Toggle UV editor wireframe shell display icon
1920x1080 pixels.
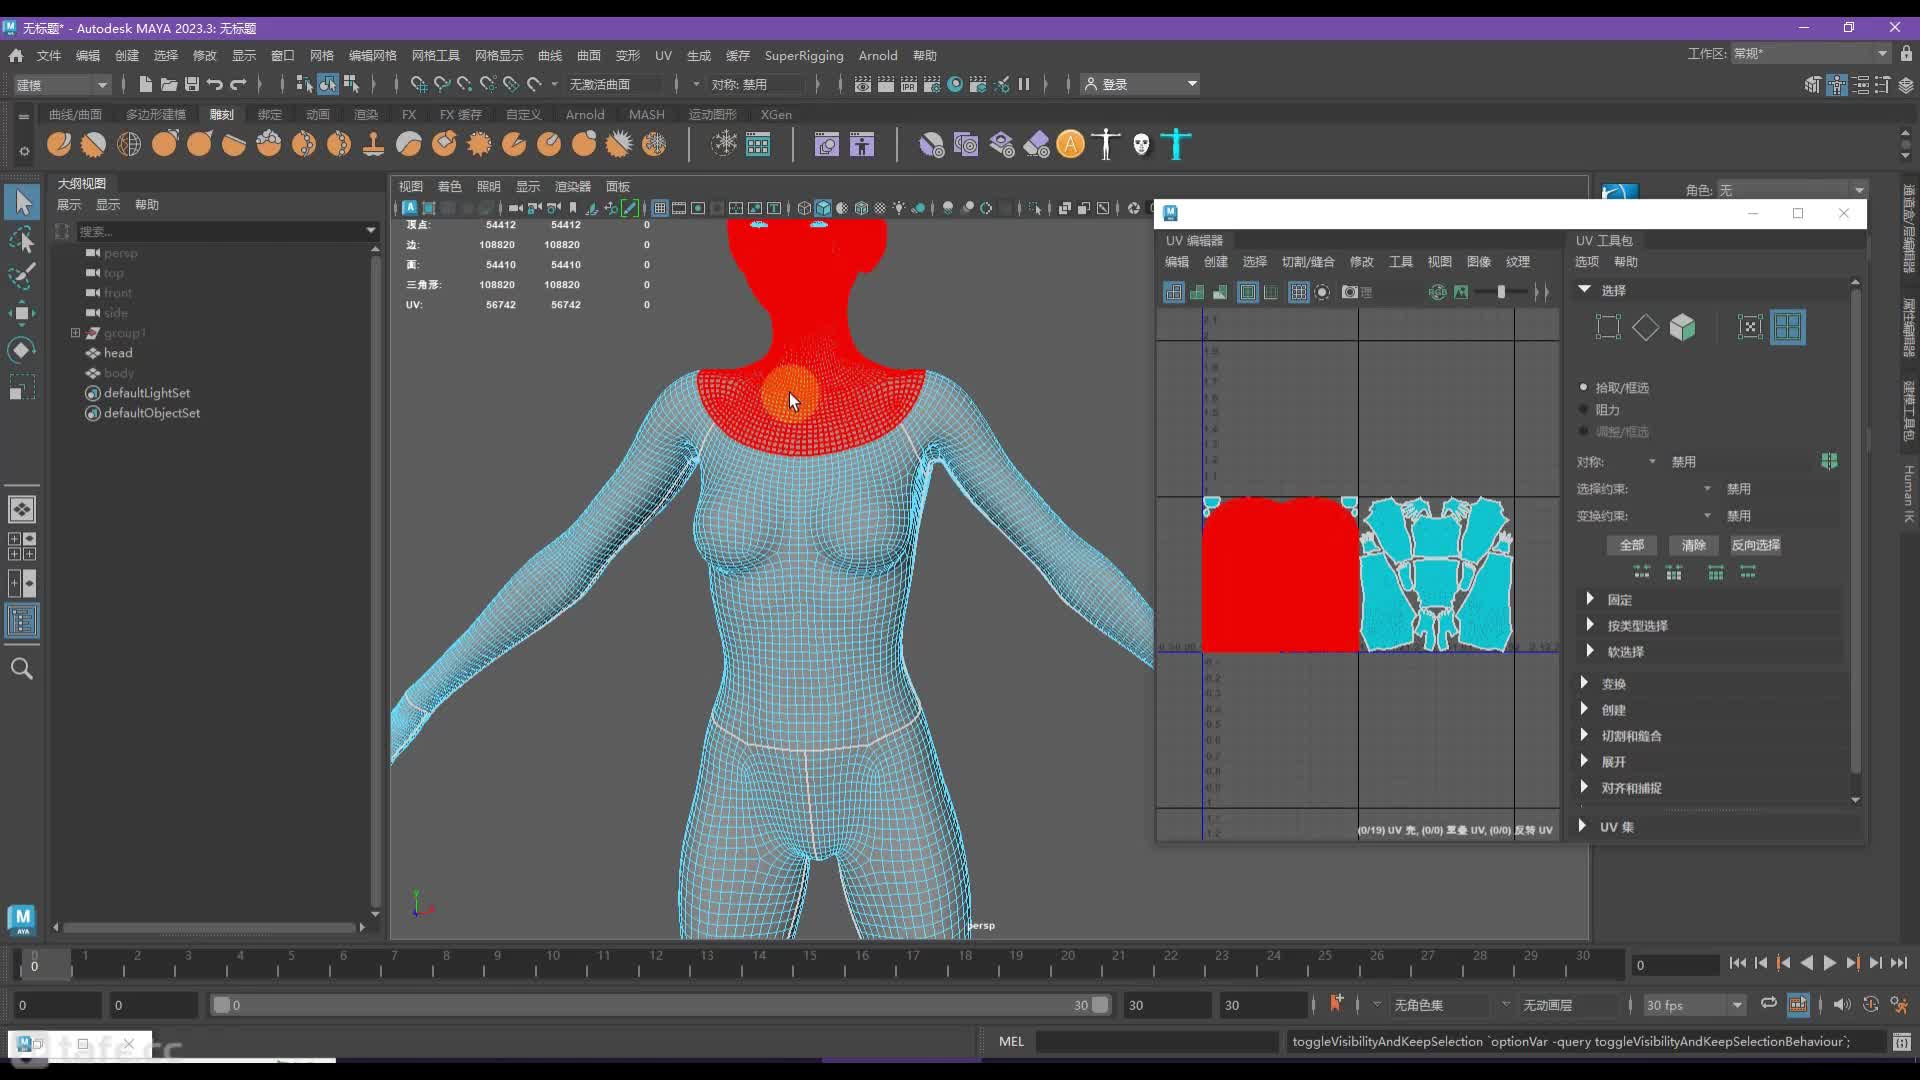pyautogui.click(x=1174, y=292)
